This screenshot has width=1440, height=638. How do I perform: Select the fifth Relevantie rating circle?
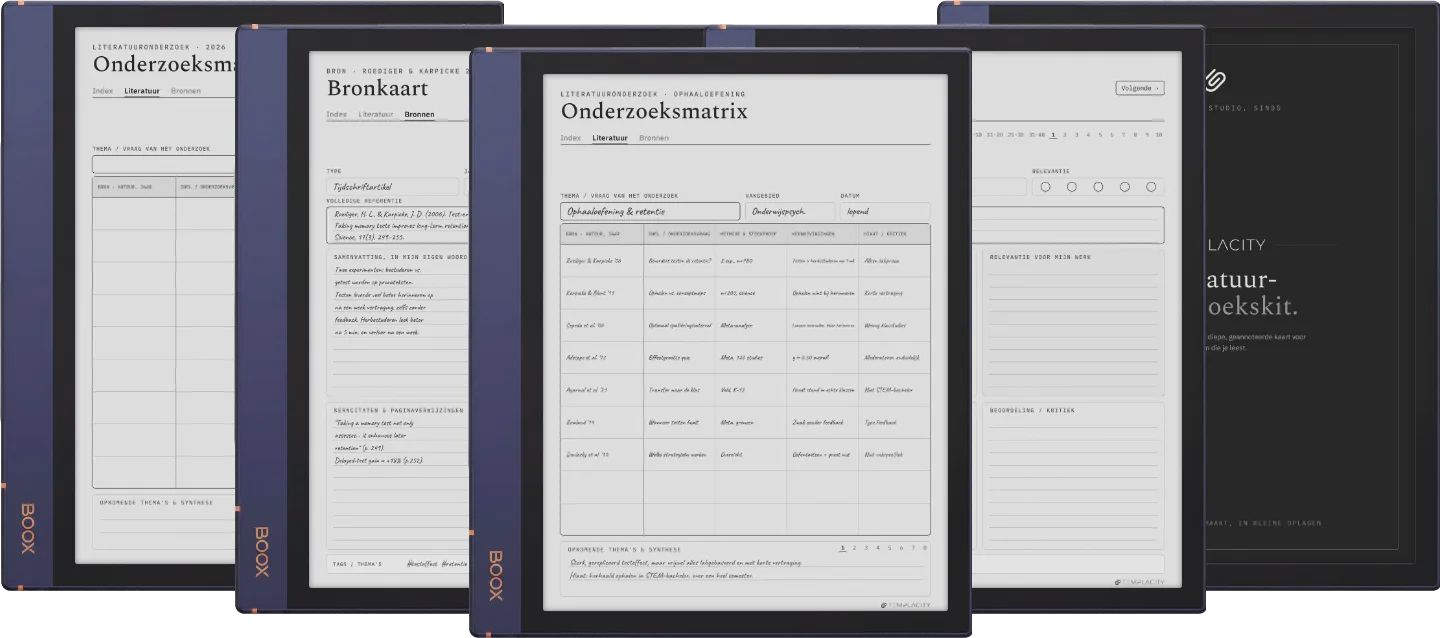[1151, 187]
